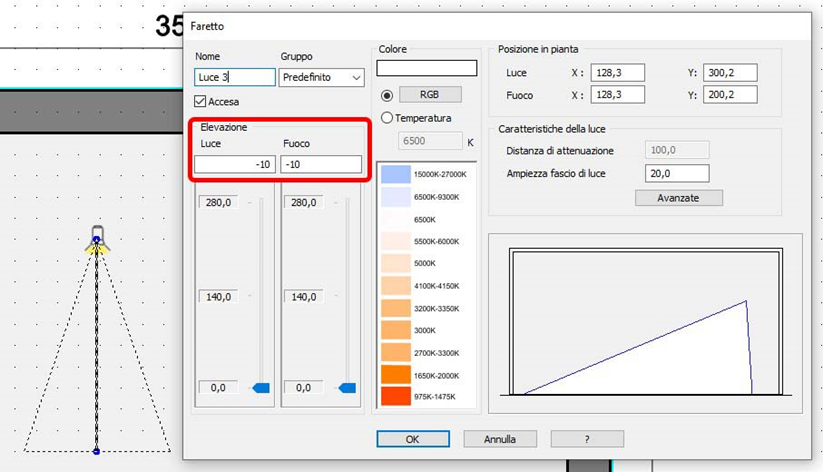
Task: Choose the 3000K warm color swatch
Action: 396,330
